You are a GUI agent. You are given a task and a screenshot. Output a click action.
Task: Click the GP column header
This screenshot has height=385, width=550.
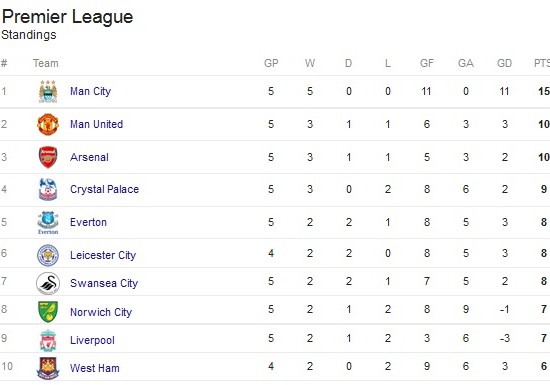[x=271, y=63]
